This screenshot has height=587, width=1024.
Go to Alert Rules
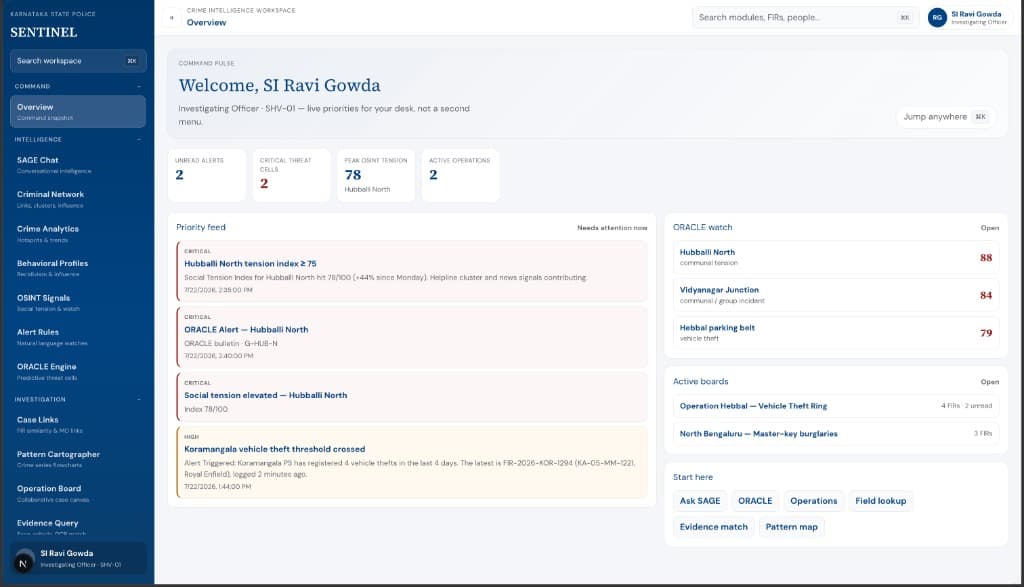click(x=78, y=337)
